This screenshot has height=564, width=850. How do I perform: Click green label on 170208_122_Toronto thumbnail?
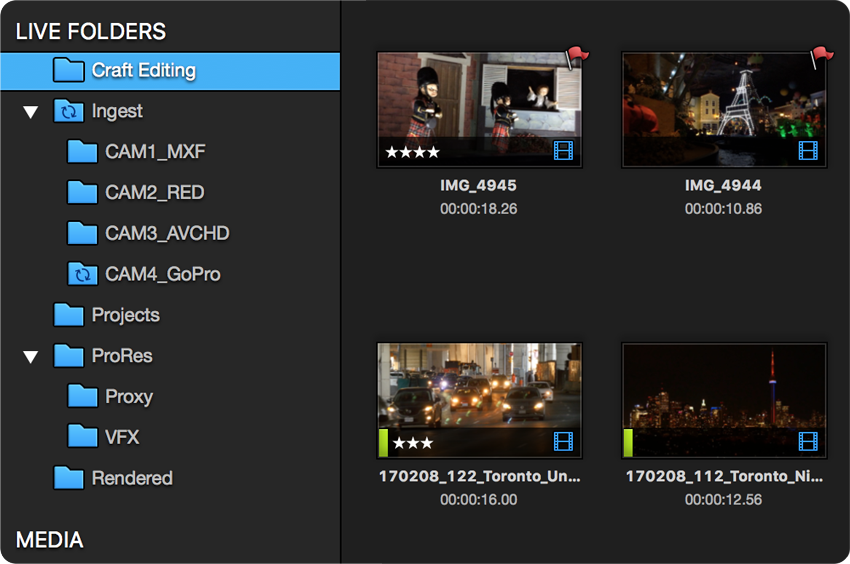click(x=383, y=443)
